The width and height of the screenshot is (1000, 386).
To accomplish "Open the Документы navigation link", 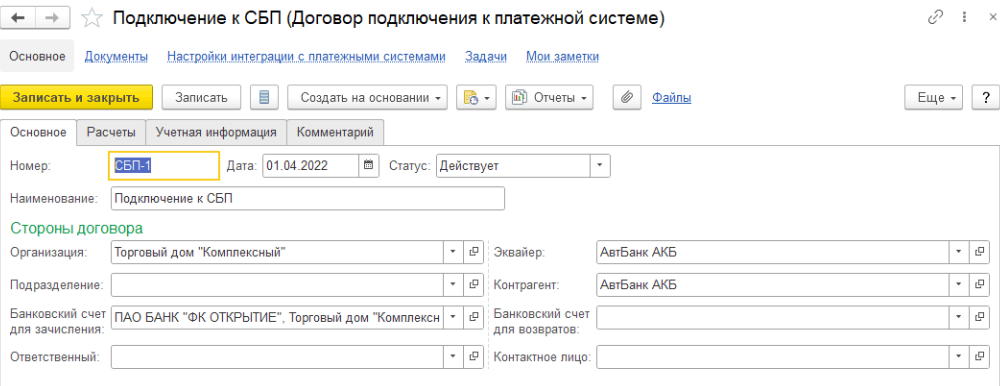I will [x=117, y=57].
